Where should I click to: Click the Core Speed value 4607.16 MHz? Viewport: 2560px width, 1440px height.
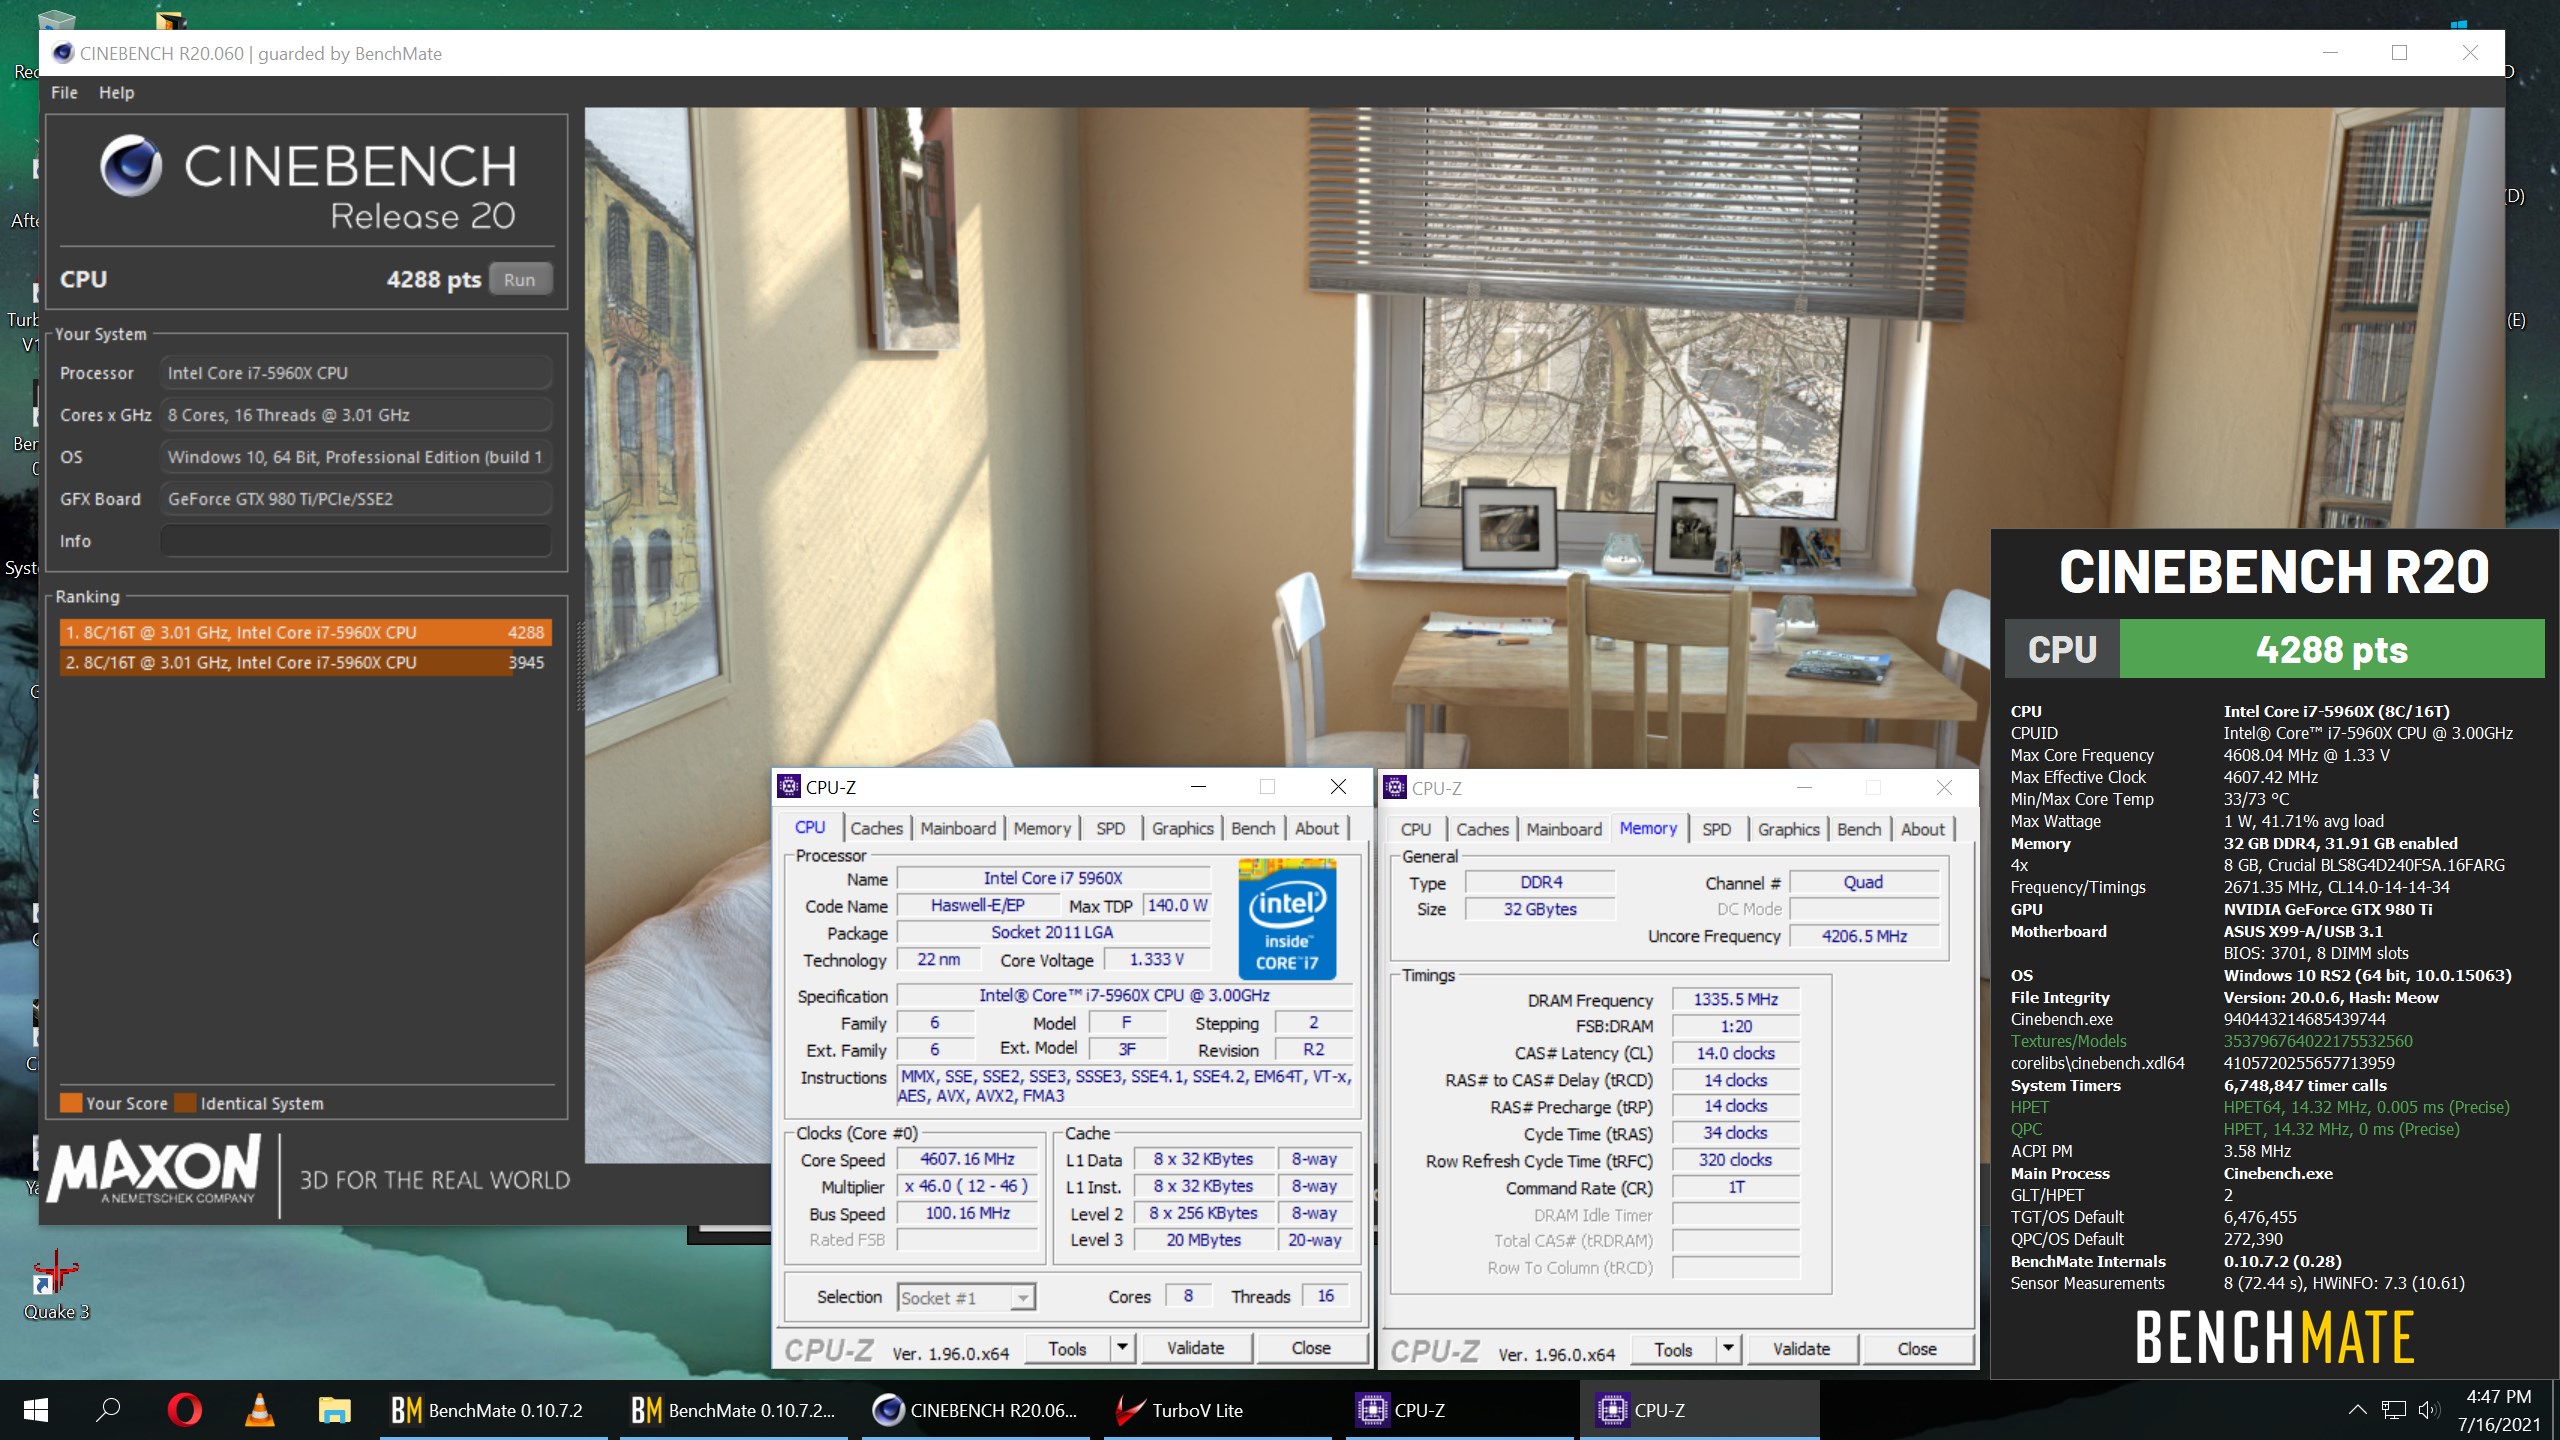point(967,1159)
